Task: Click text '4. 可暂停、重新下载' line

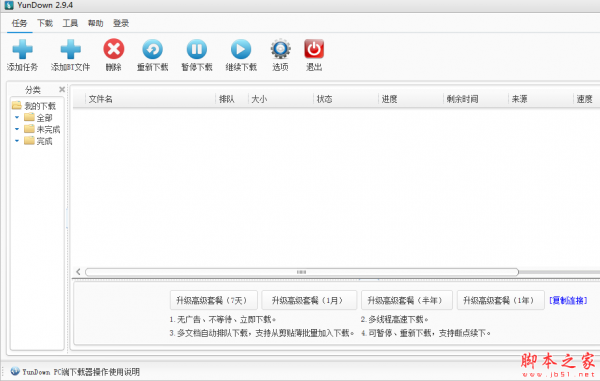Action: 426,333
